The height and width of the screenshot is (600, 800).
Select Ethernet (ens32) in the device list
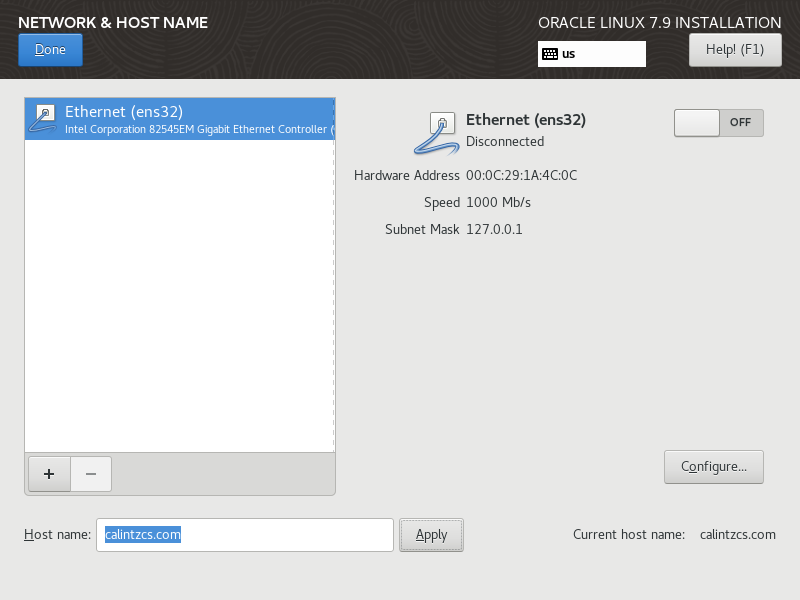[180, 119]
